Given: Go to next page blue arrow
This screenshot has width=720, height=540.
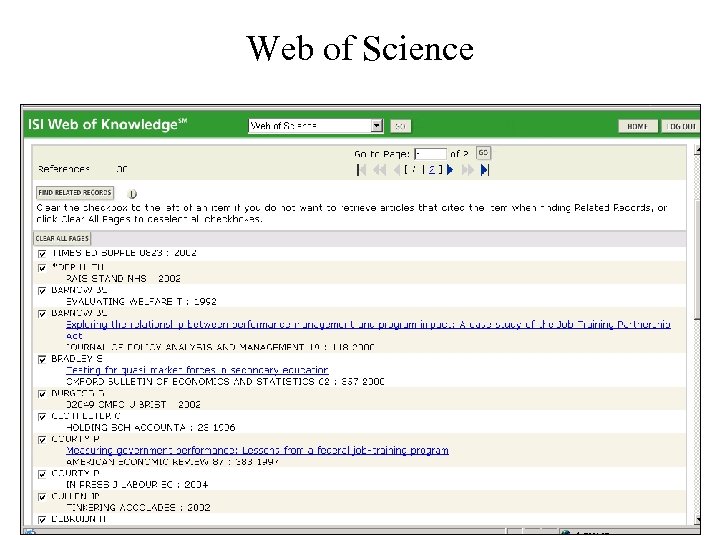Looking at the screenshot, I should click(450, 170).
